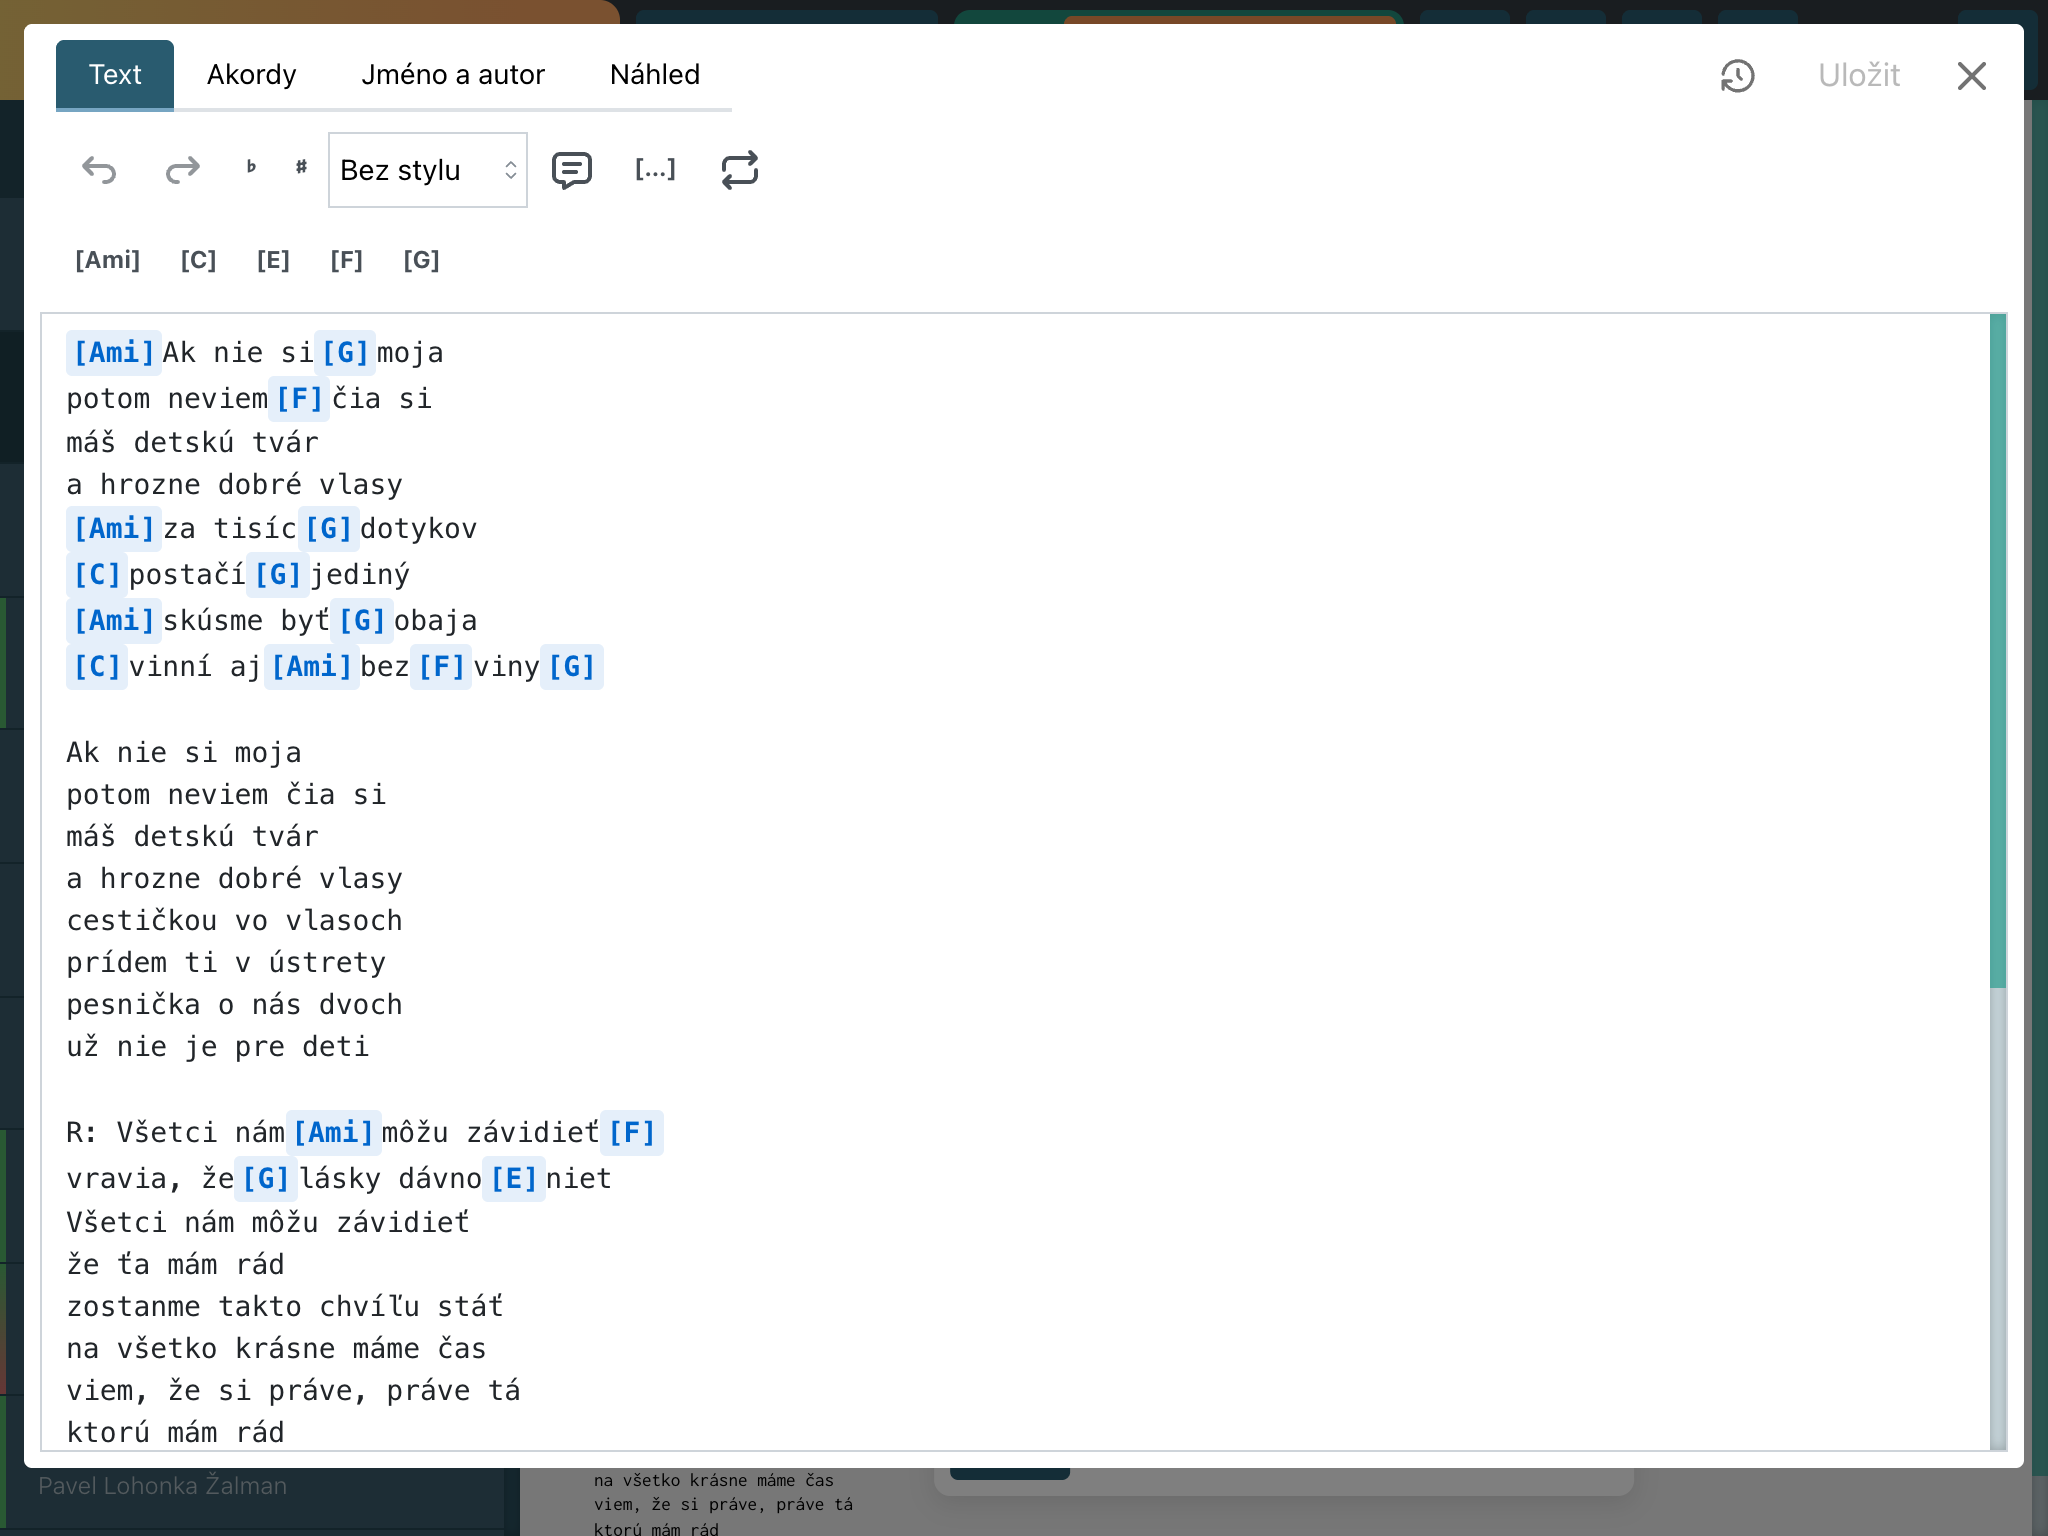The image size is (2048, 1536).
Task: Insert the [Ami] chord from palette
Action: (x=108, y=260)
